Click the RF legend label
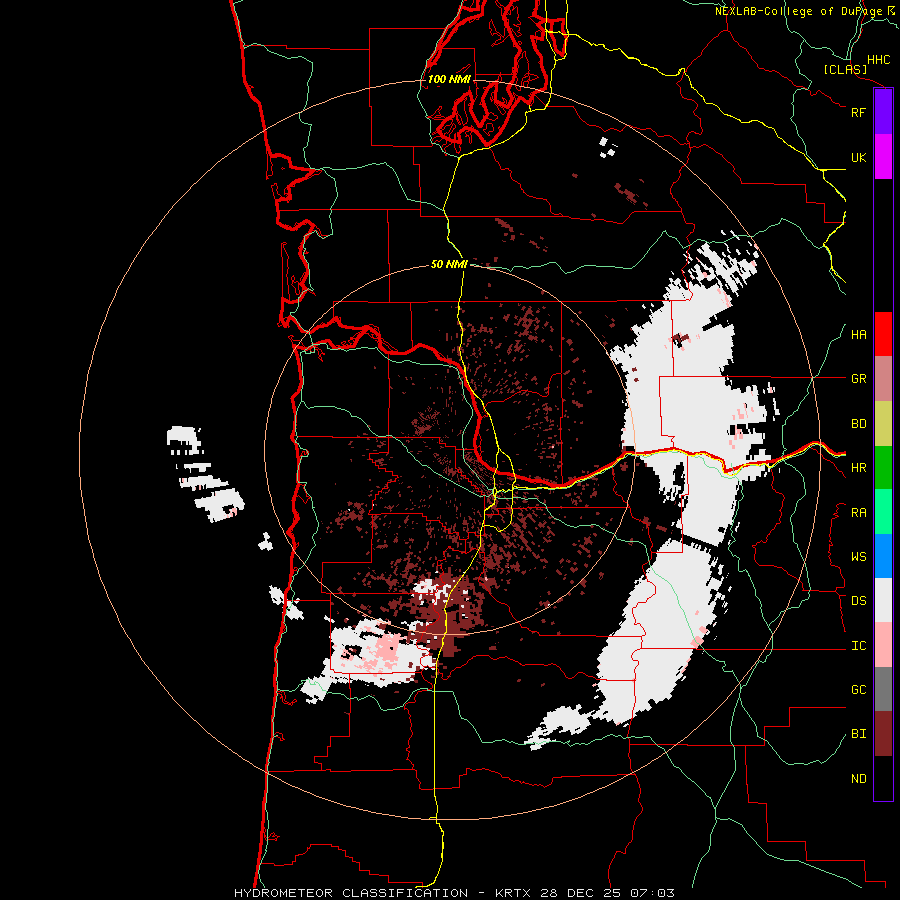The image size is (900, 900). click(x=859, y=112)
